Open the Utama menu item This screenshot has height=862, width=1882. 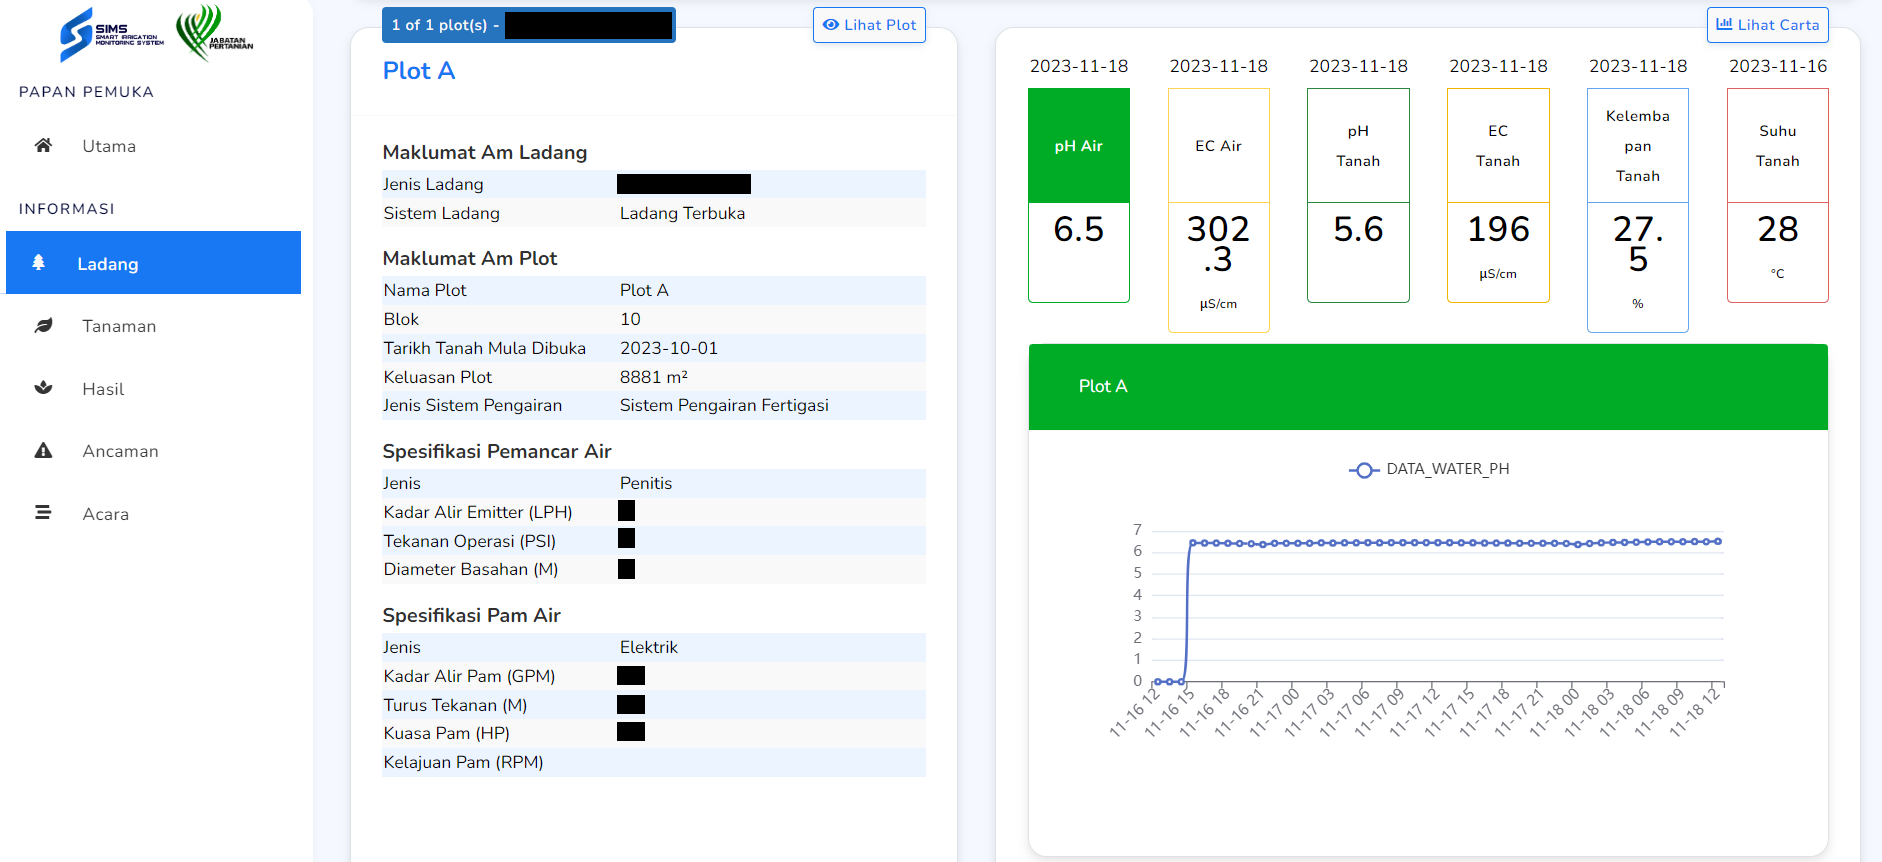(109, 146)
